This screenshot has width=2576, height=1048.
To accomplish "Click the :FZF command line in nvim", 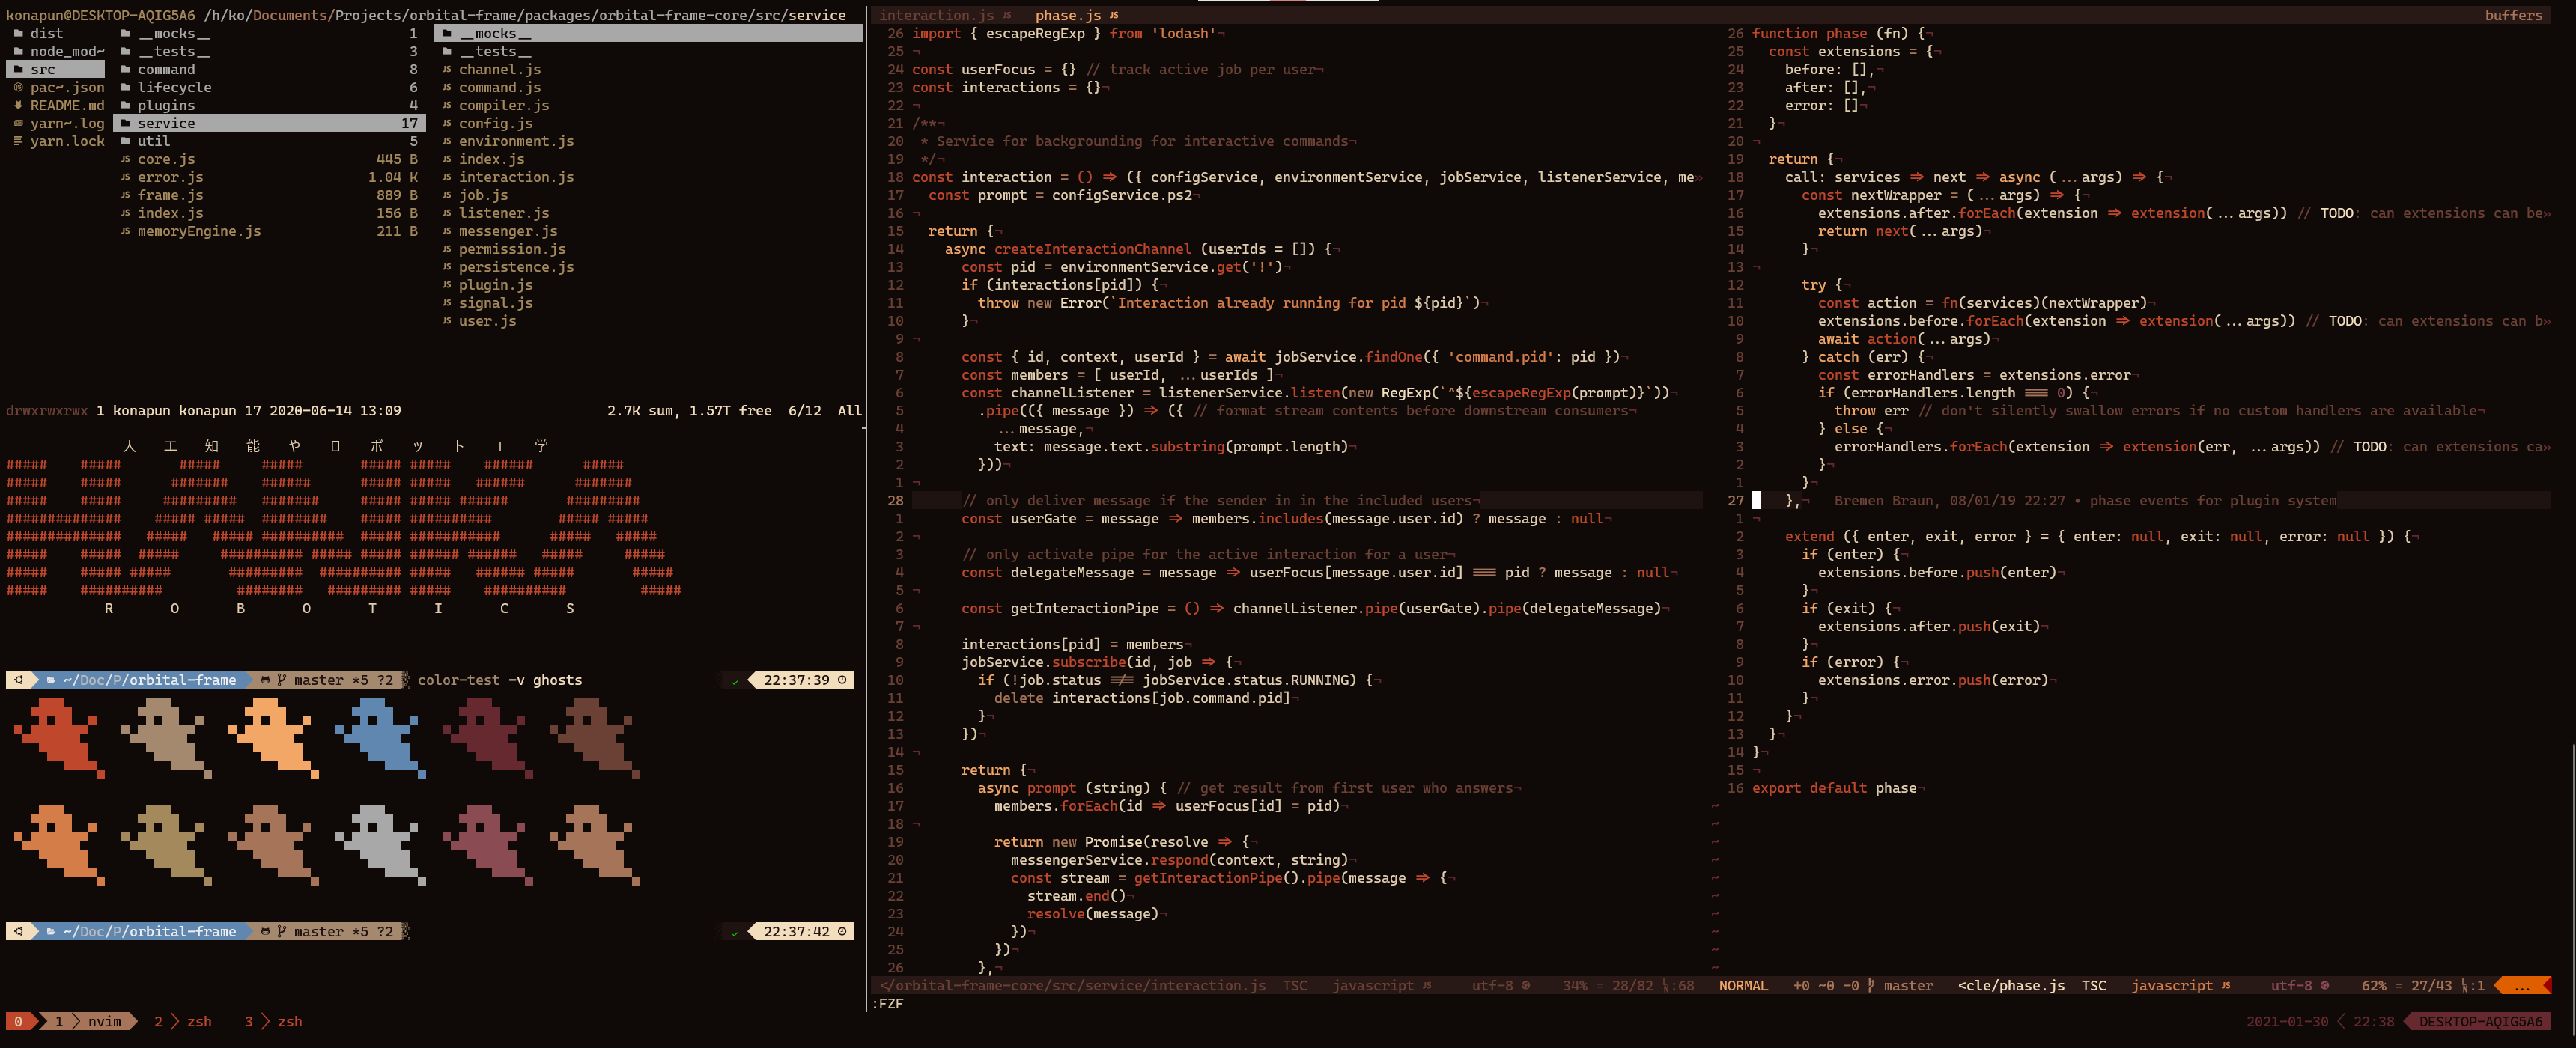I will (889, 1003).
